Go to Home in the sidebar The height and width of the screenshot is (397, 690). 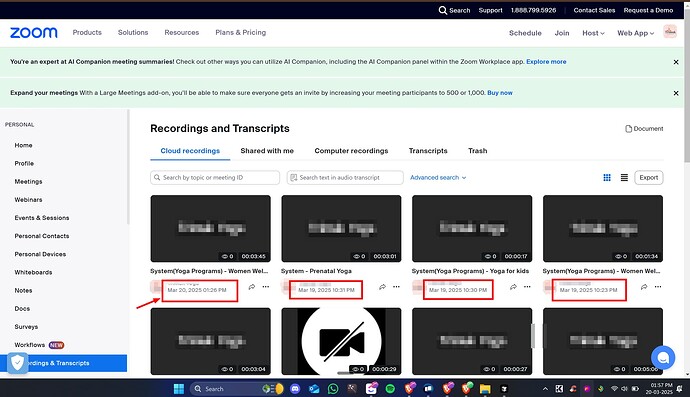(23, 145)
